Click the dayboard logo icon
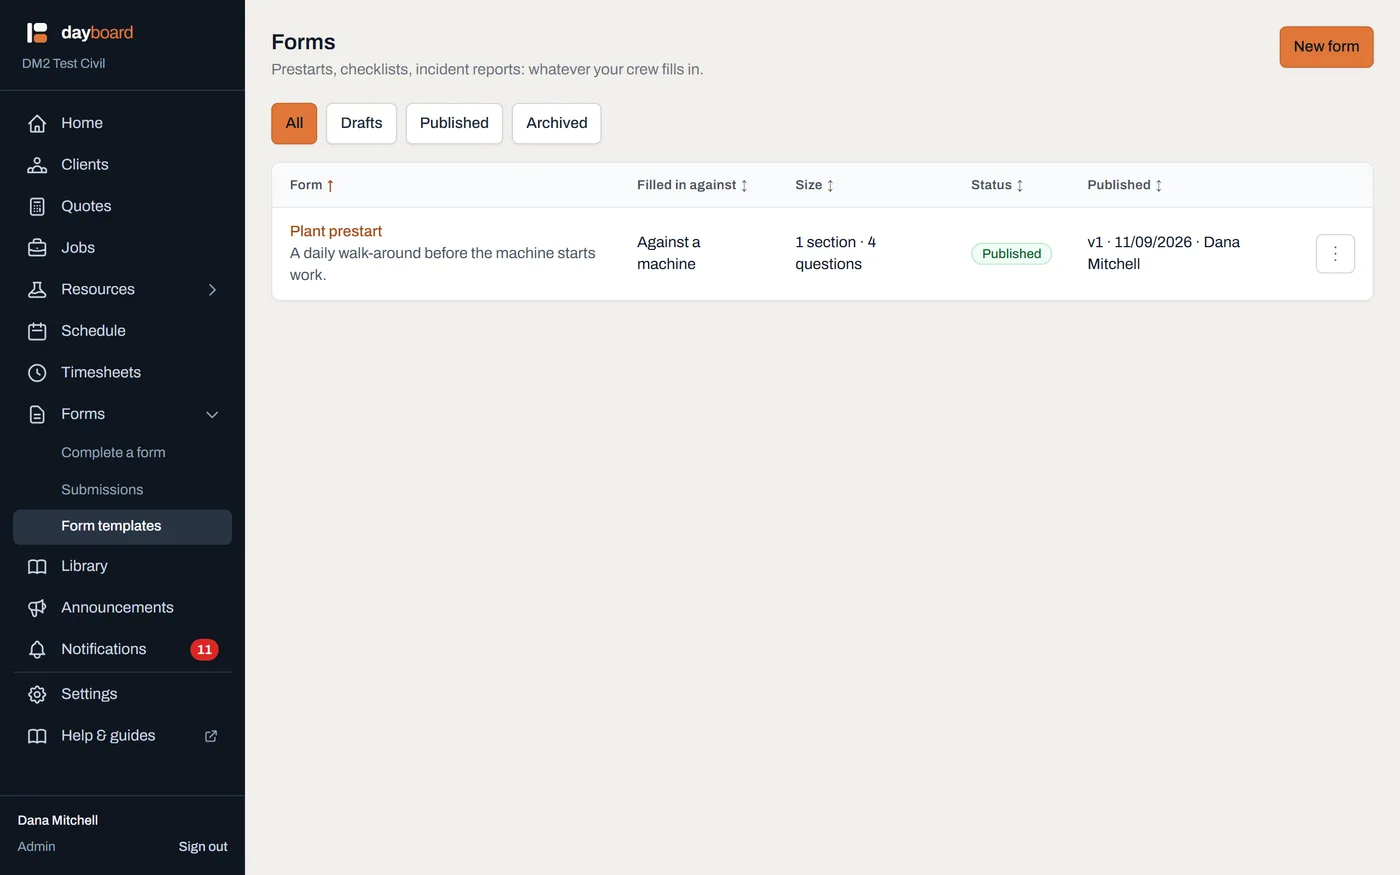This screenshot has width=1400, height=875. pos(37,33)
